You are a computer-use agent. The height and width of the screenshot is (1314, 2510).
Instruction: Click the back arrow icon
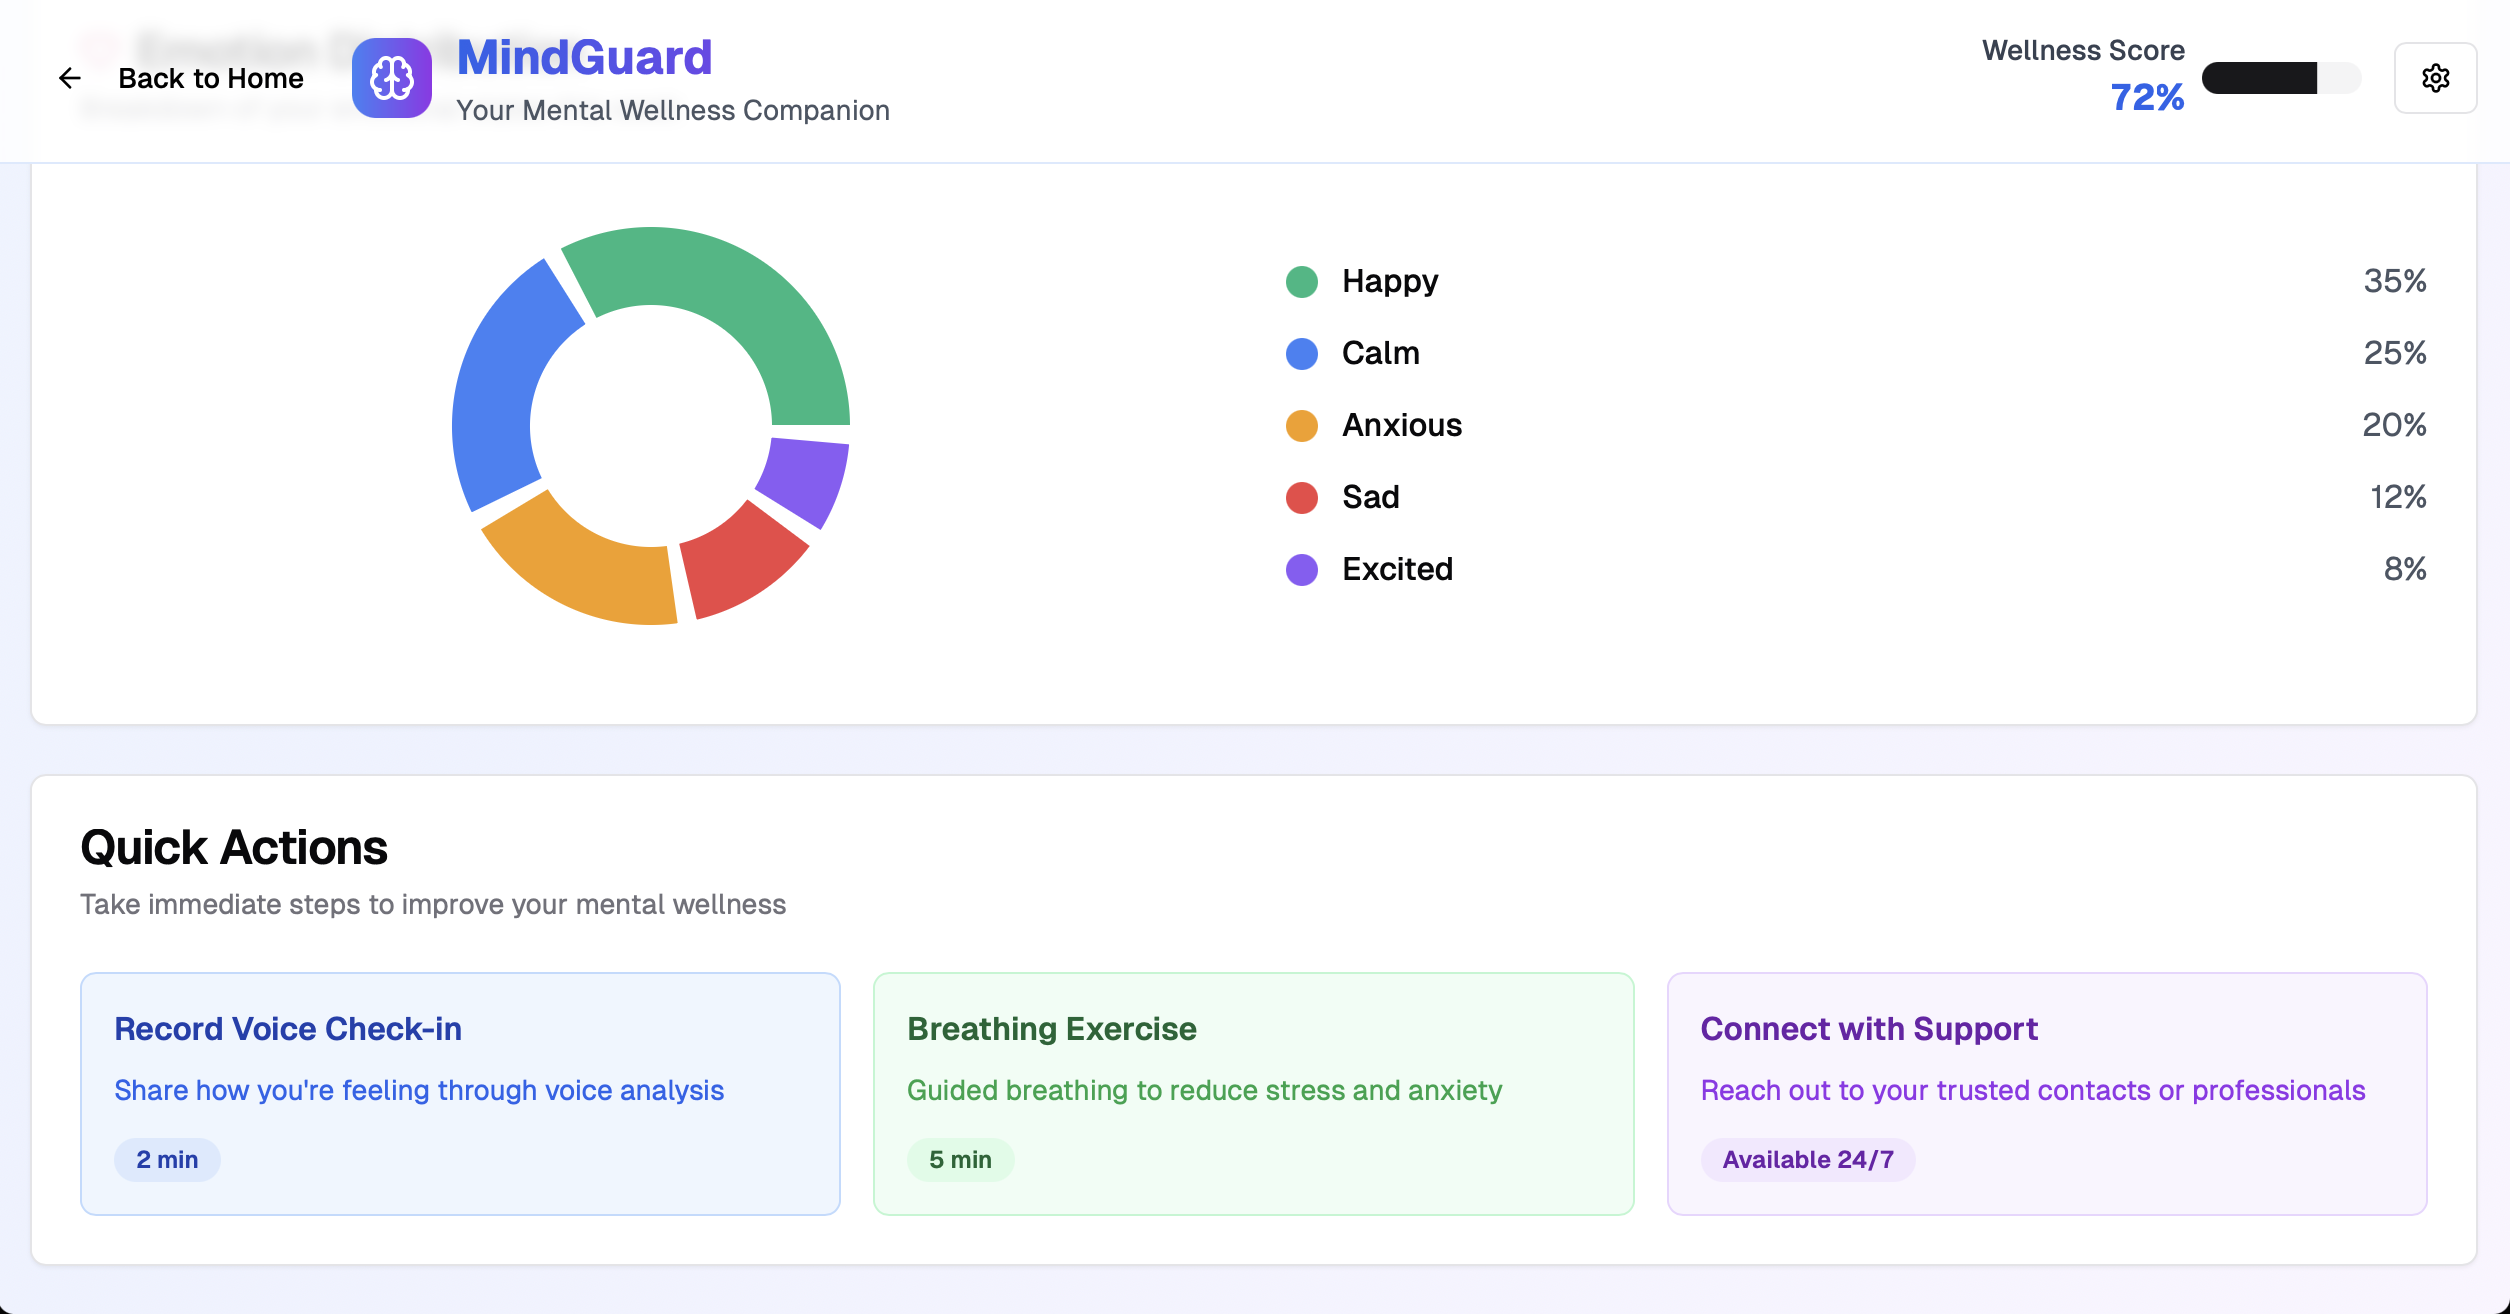68,78
